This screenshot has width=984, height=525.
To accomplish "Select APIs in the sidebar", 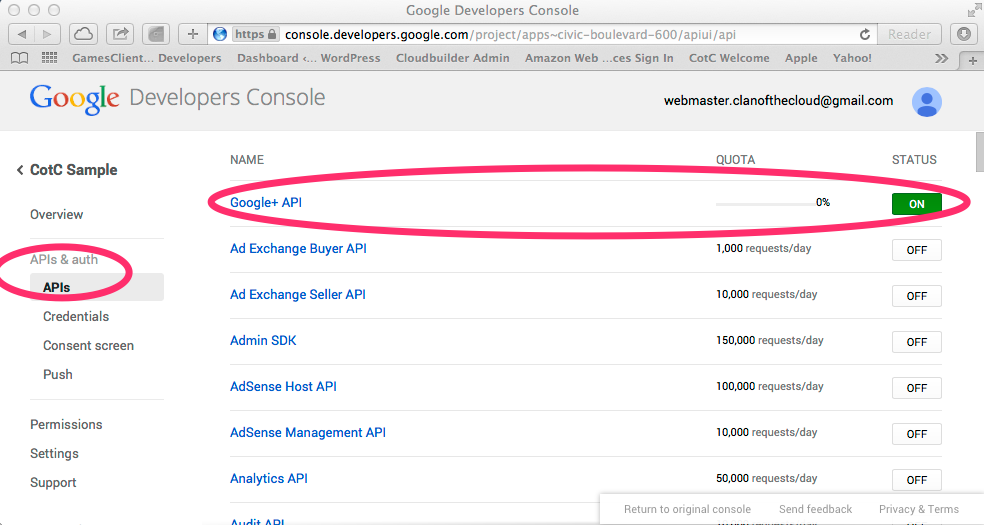I will (x=97, y=287).
